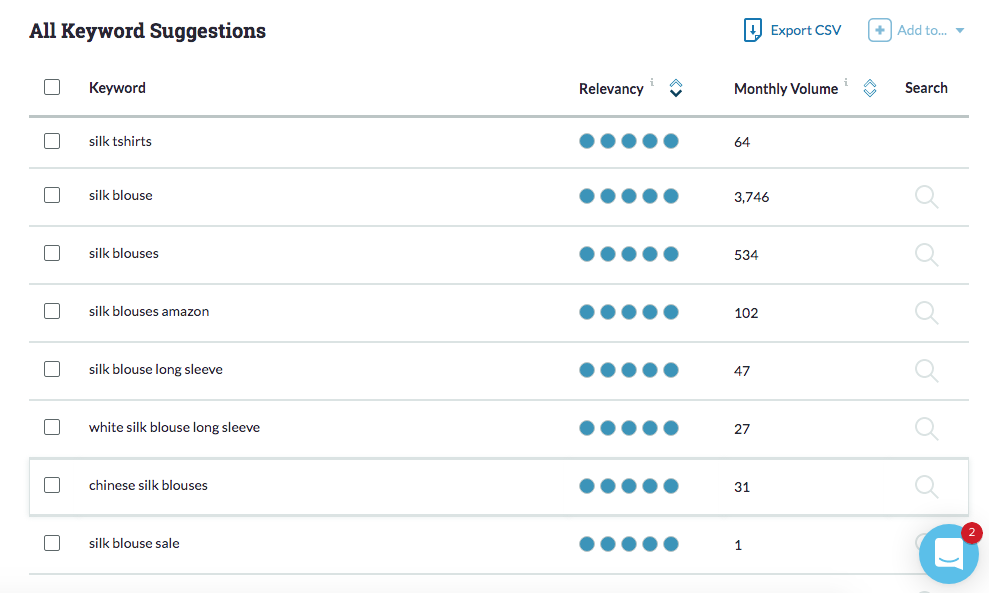Click the Export CSV link
This screenshot has height=593, width=989.
pyautogui.click(x=805, y=30)
